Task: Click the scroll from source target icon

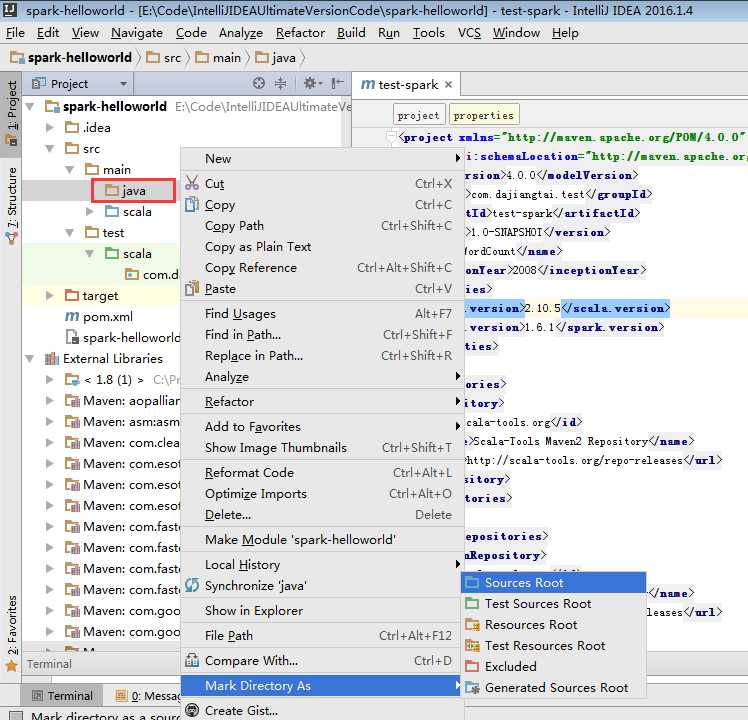Action: coord(259,83)
